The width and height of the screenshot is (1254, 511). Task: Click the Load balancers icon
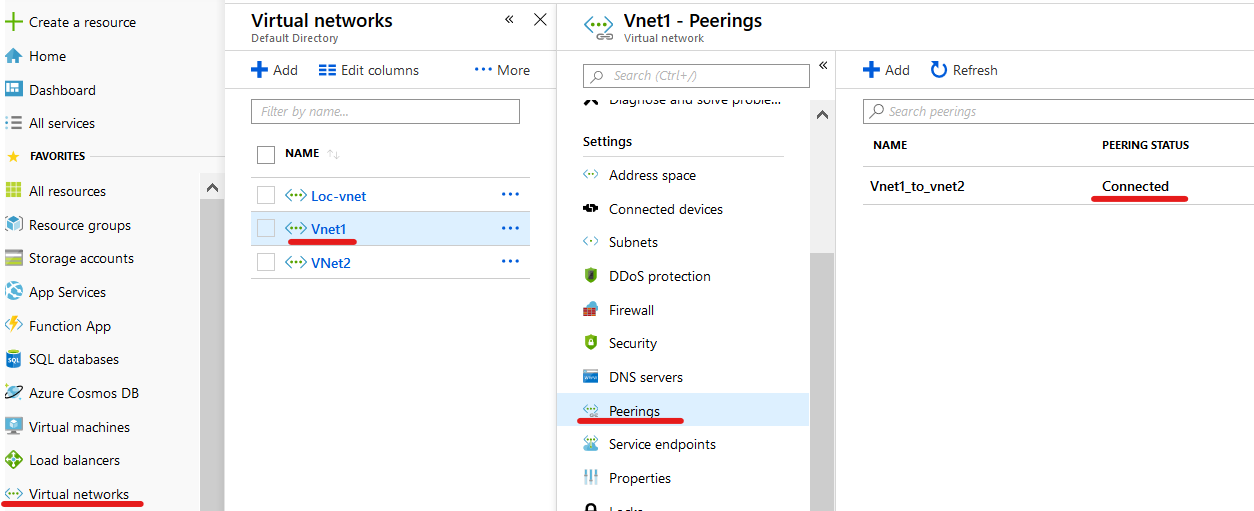pyautogui.click(x=14, y=460)
